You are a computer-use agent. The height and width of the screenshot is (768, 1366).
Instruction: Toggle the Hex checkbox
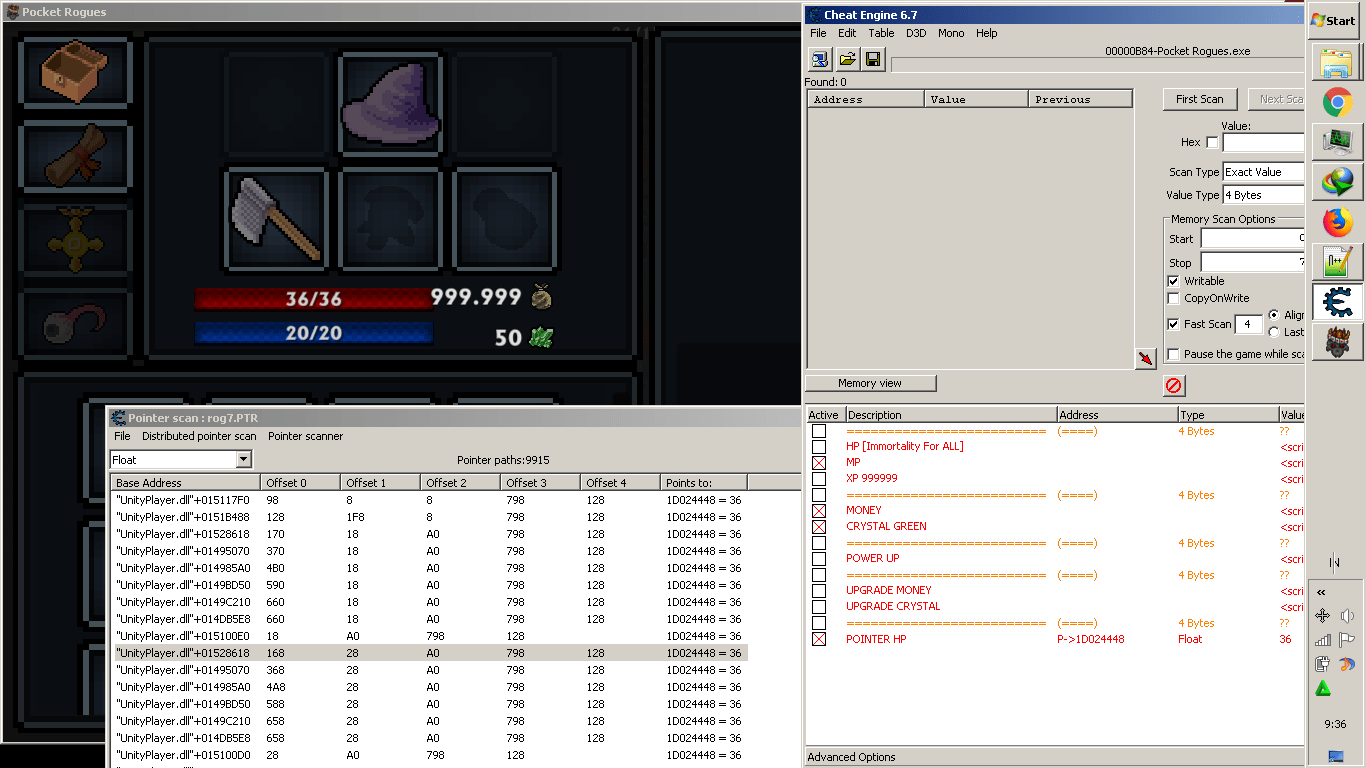click(x=1212, y=142)
